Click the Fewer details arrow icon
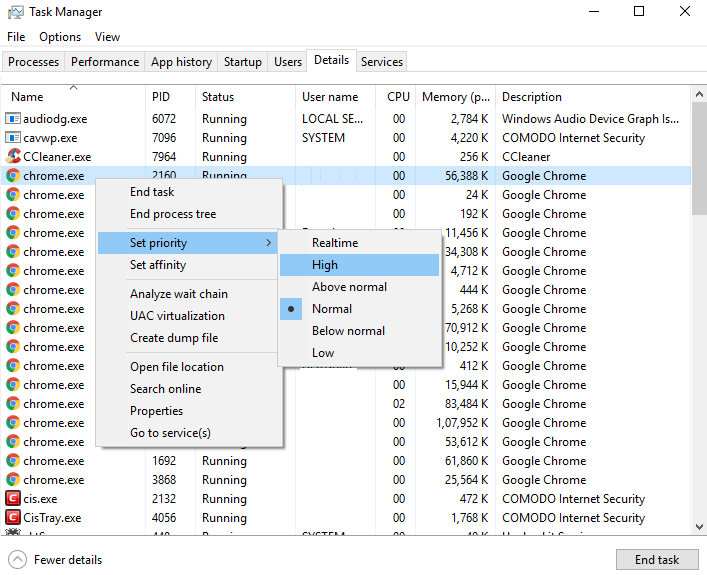 click(x=17, y=560)
